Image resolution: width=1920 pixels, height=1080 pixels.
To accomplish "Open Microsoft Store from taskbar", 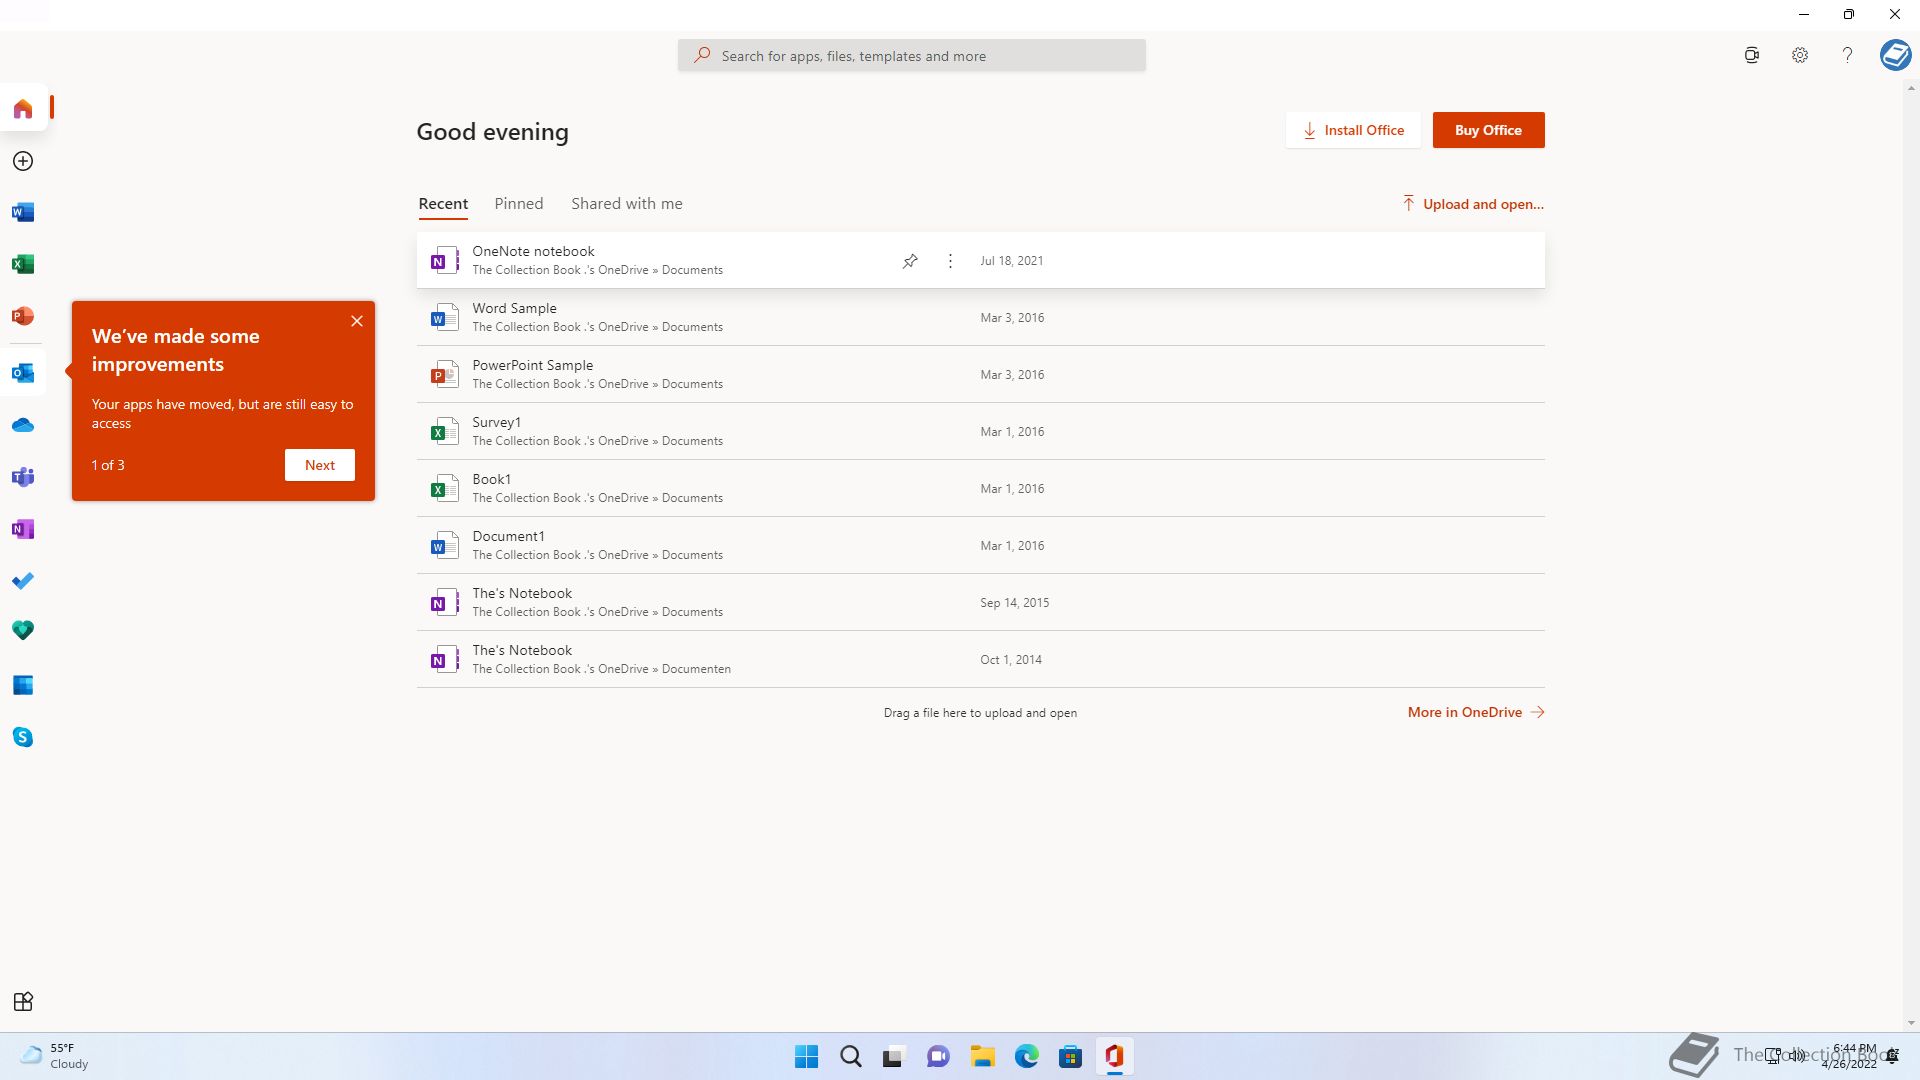I will [1071, 1056].
